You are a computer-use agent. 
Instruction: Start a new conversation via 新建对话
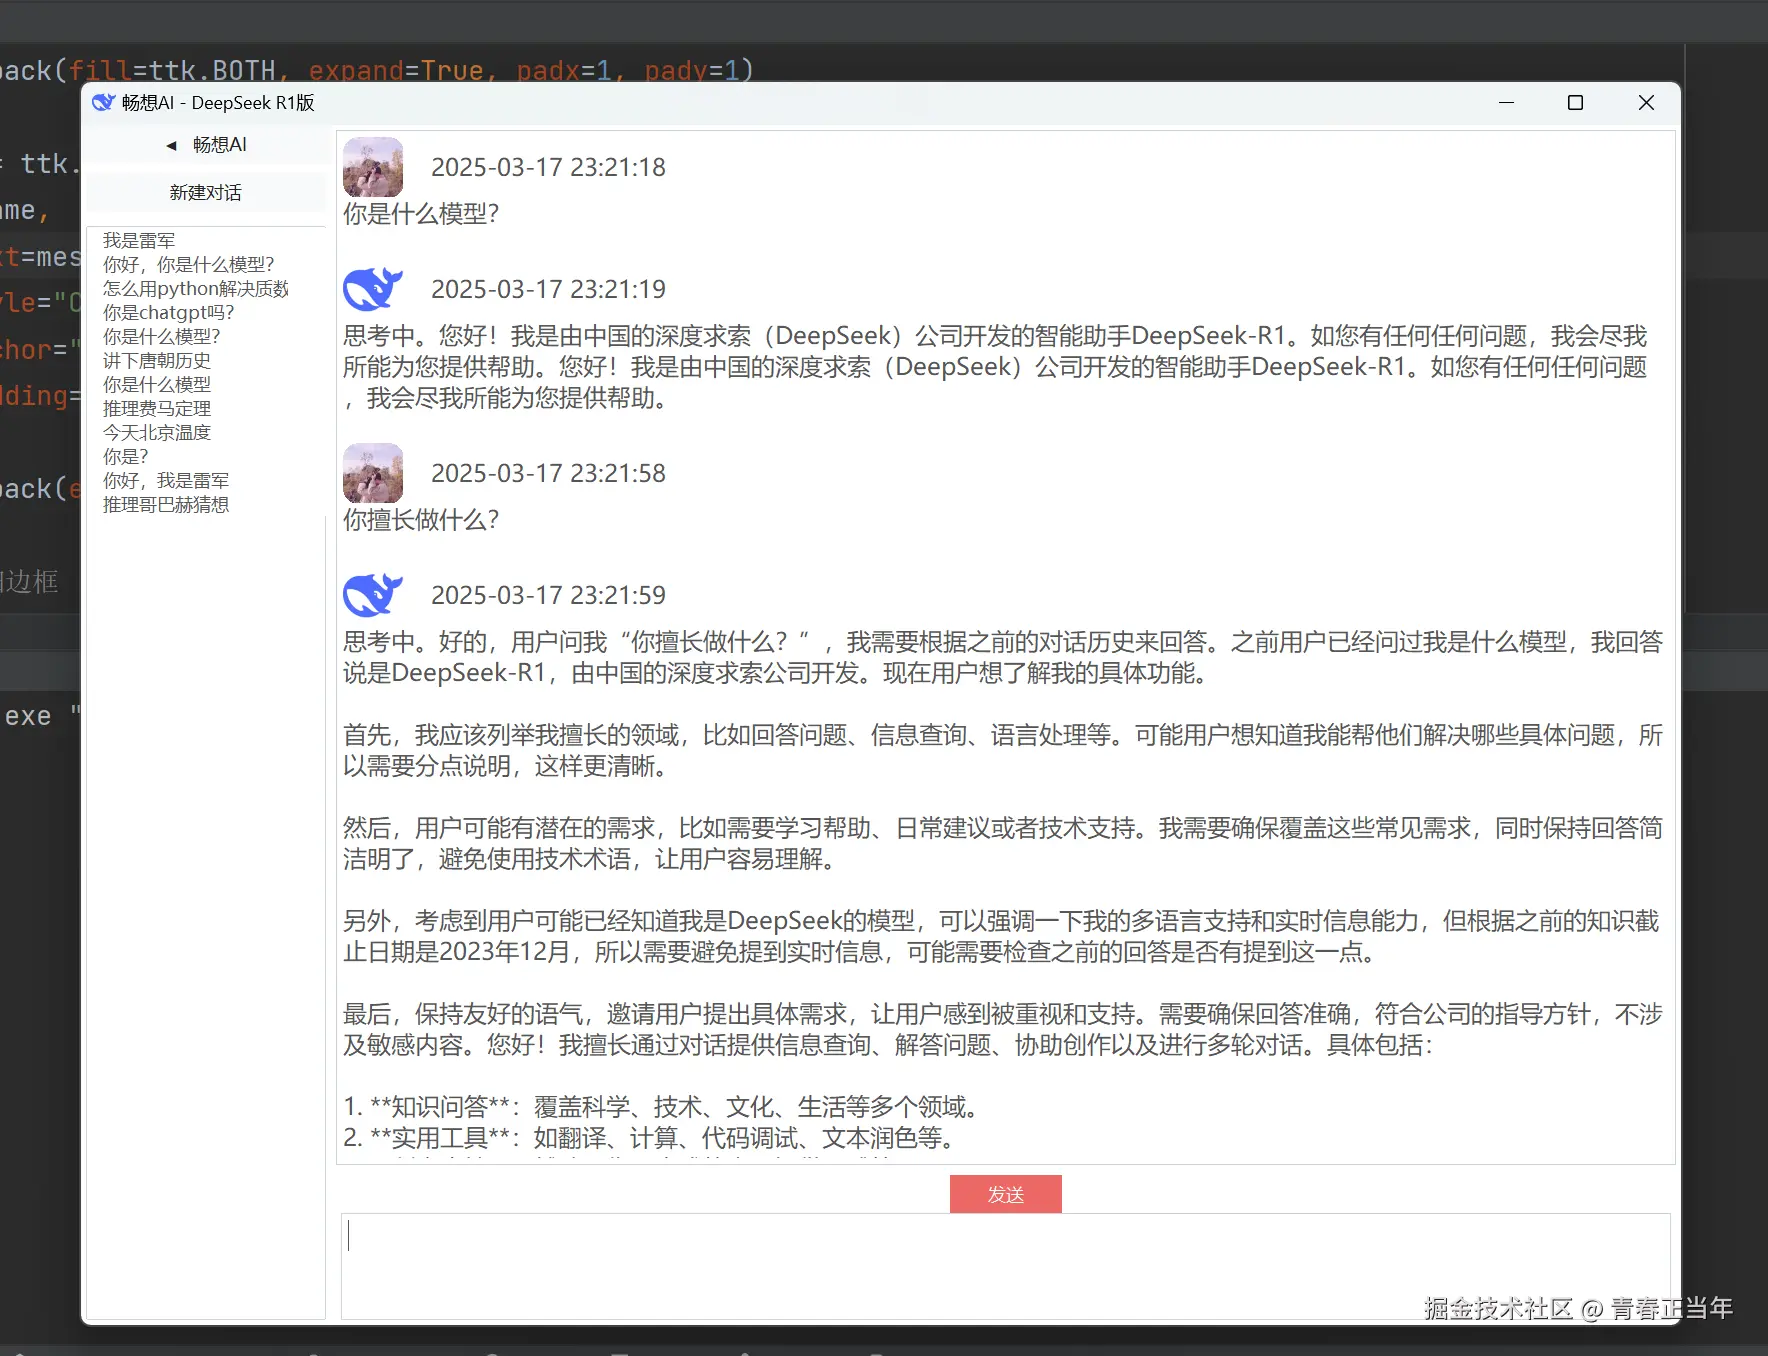(205, 192)
